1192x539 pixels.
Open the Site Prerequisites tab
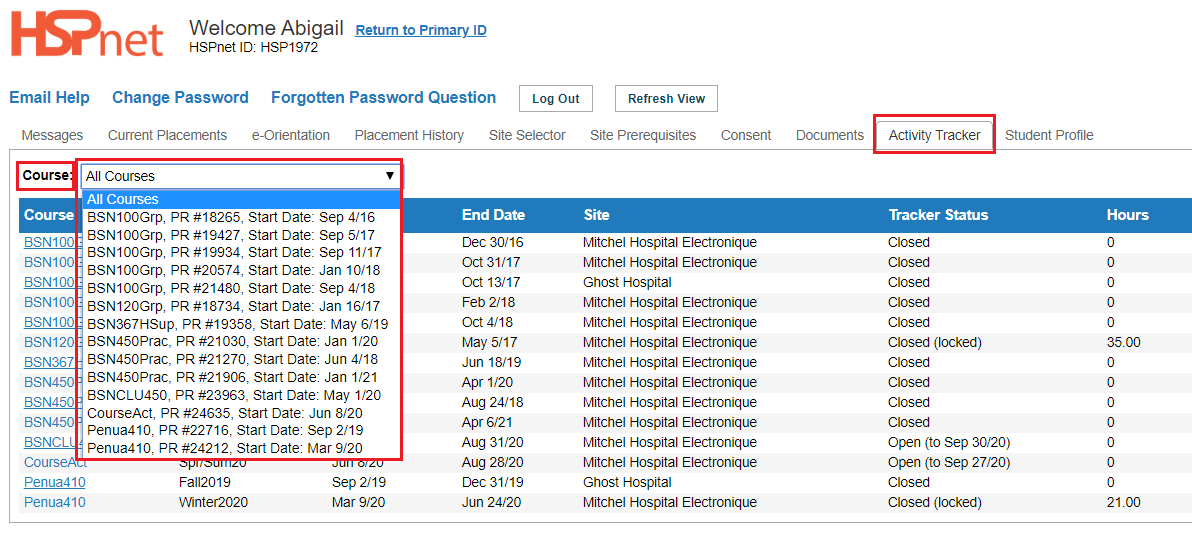(x=642, y=135)
